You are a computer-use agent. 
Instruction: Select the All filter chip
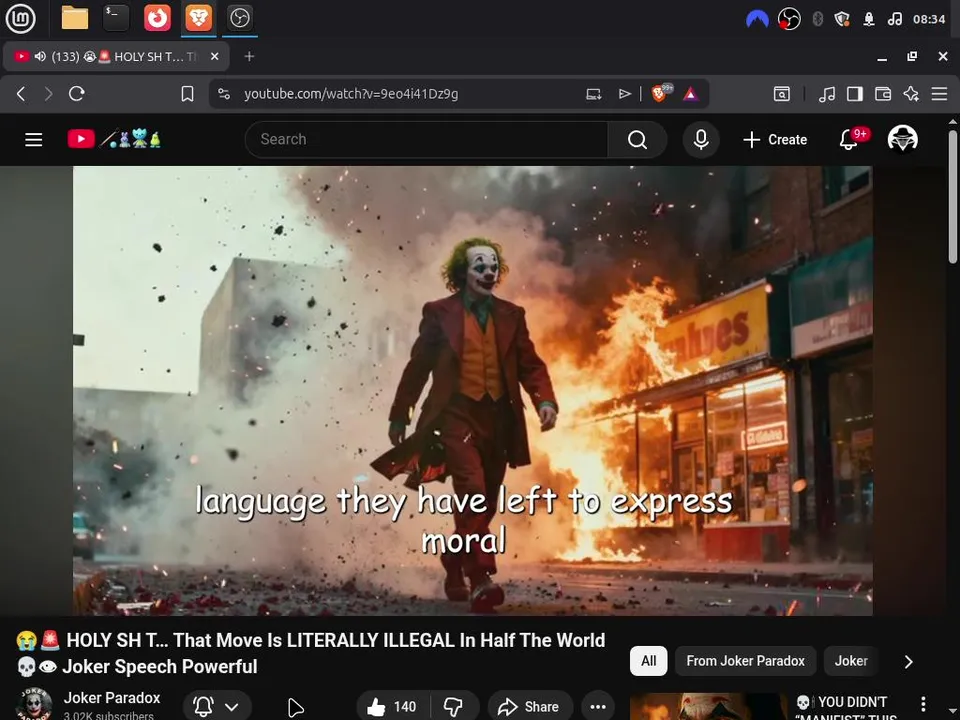(x=648, y=661)
